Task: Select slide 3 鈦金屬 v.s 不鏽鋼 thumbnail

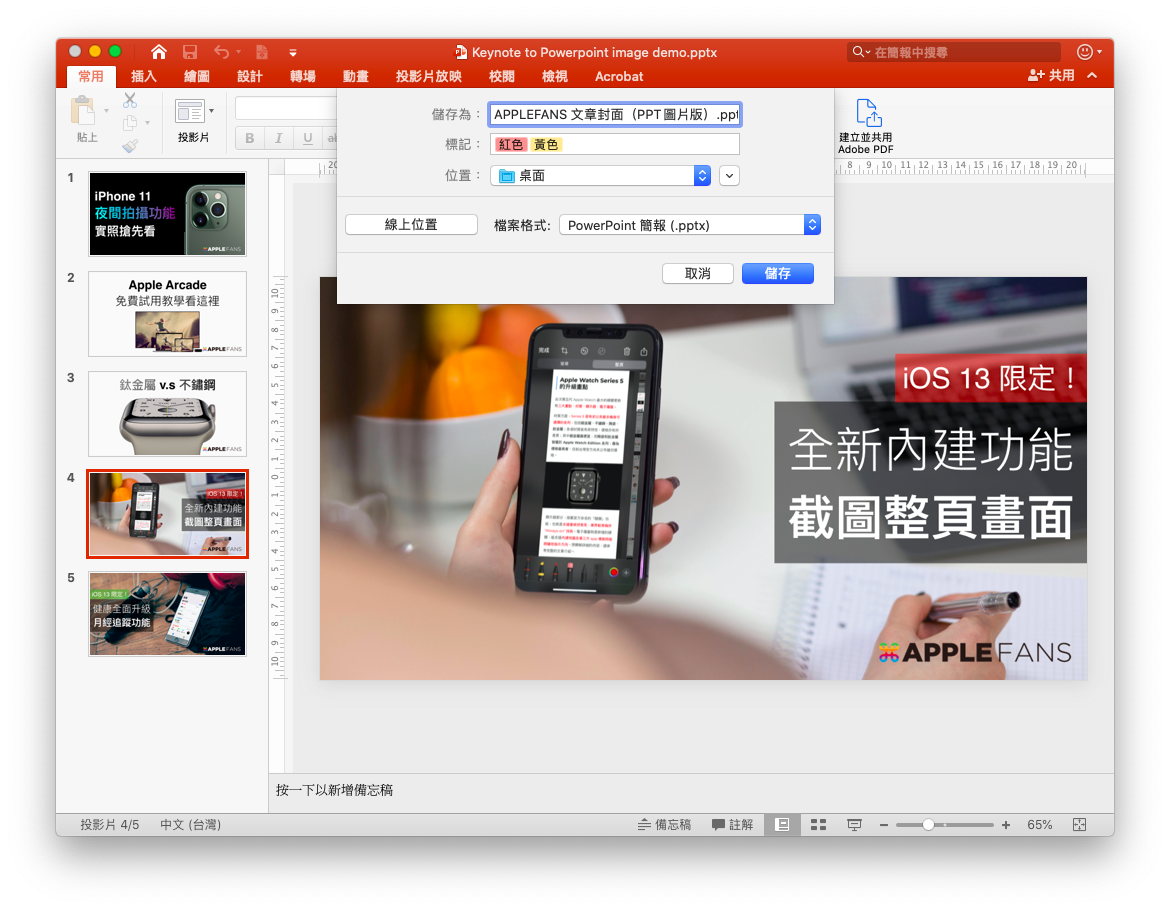Action: tap(167, 414)
